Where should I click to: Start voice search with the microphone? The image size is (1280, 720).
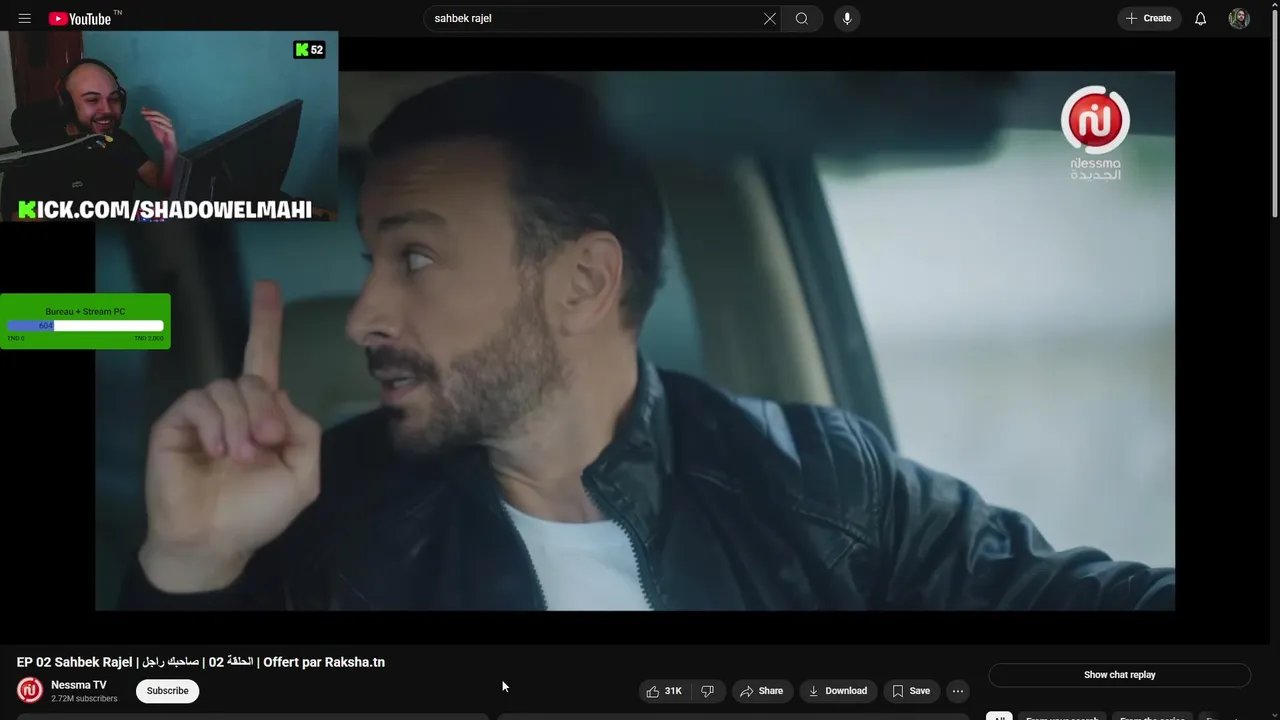coord(847,18)
